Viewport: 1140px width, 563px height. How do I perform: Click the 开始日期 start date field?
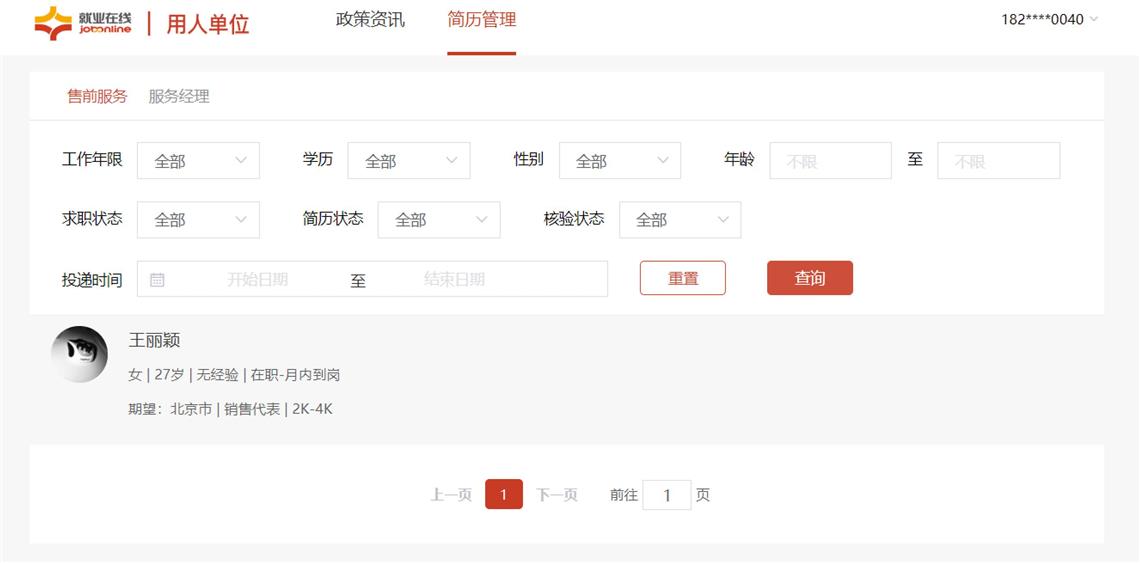[257, 280]
